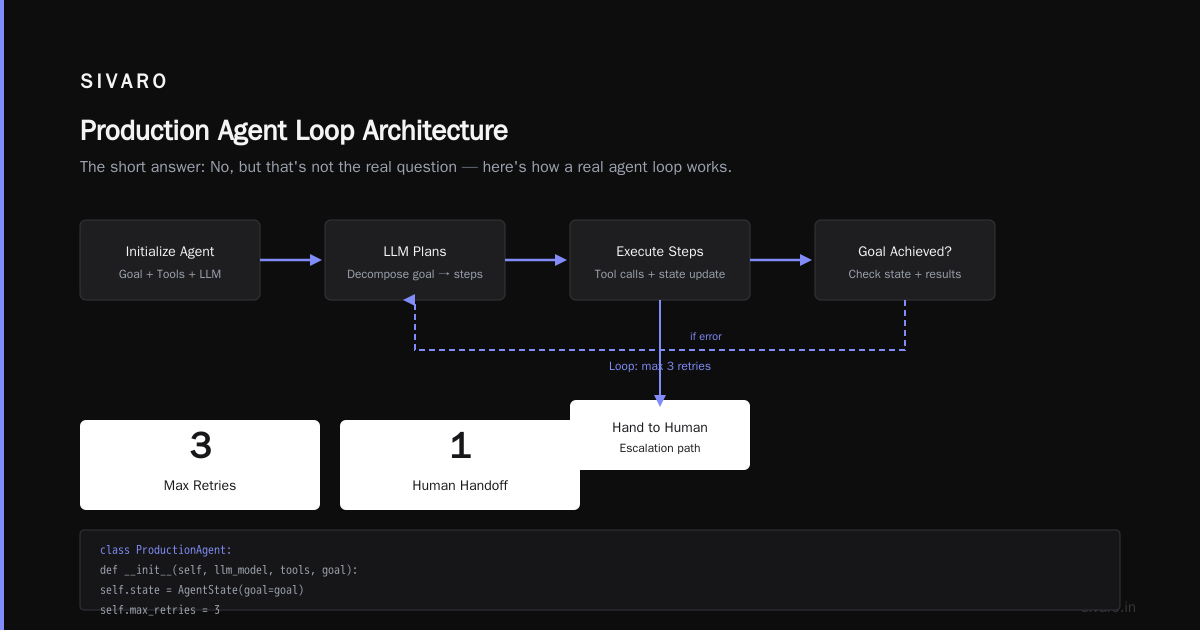The image size is (1200, 630).
Task: Click the arrowhead pointing into Hand to Human
Action: [660, 398]
